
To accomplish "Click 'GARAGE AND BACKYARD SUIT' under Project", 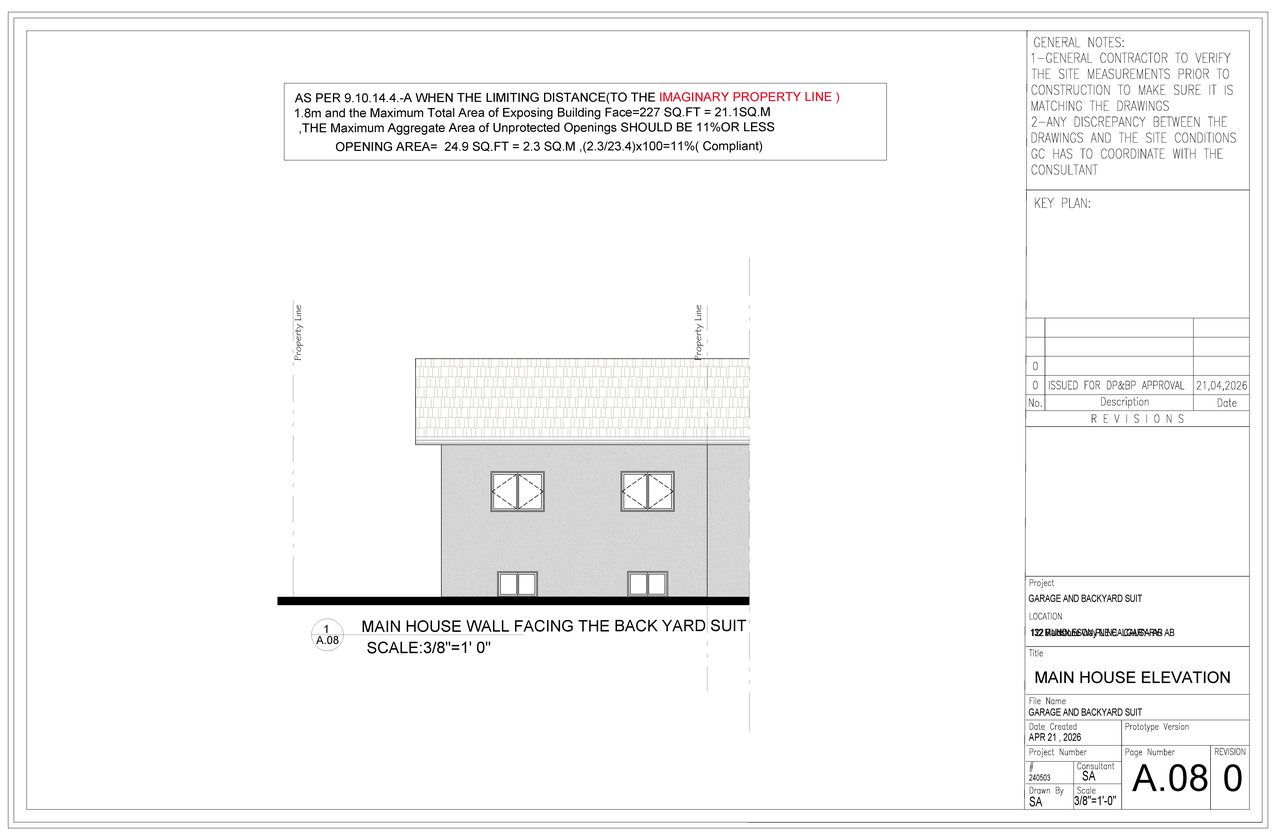I will tap(1085, 599).
